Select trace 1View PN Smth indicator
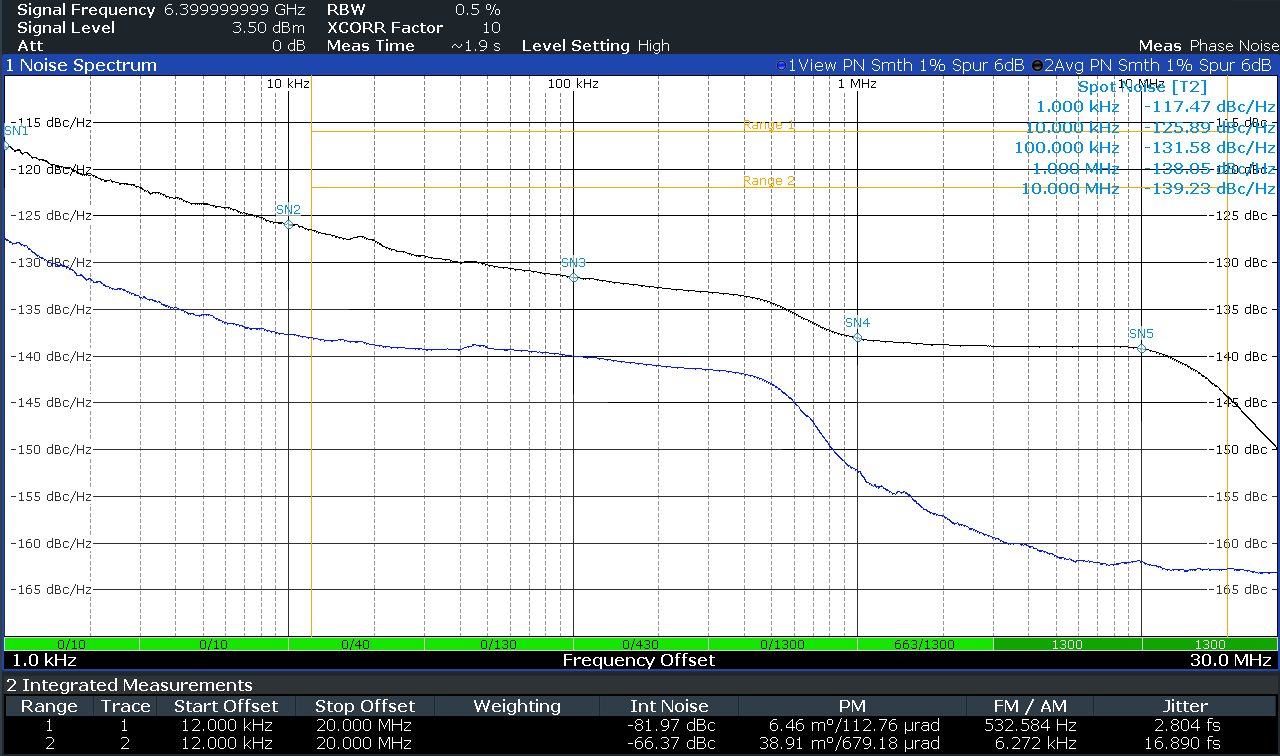Image resolution: width=1280 pixels, height=756 pixels. (900, 65)
